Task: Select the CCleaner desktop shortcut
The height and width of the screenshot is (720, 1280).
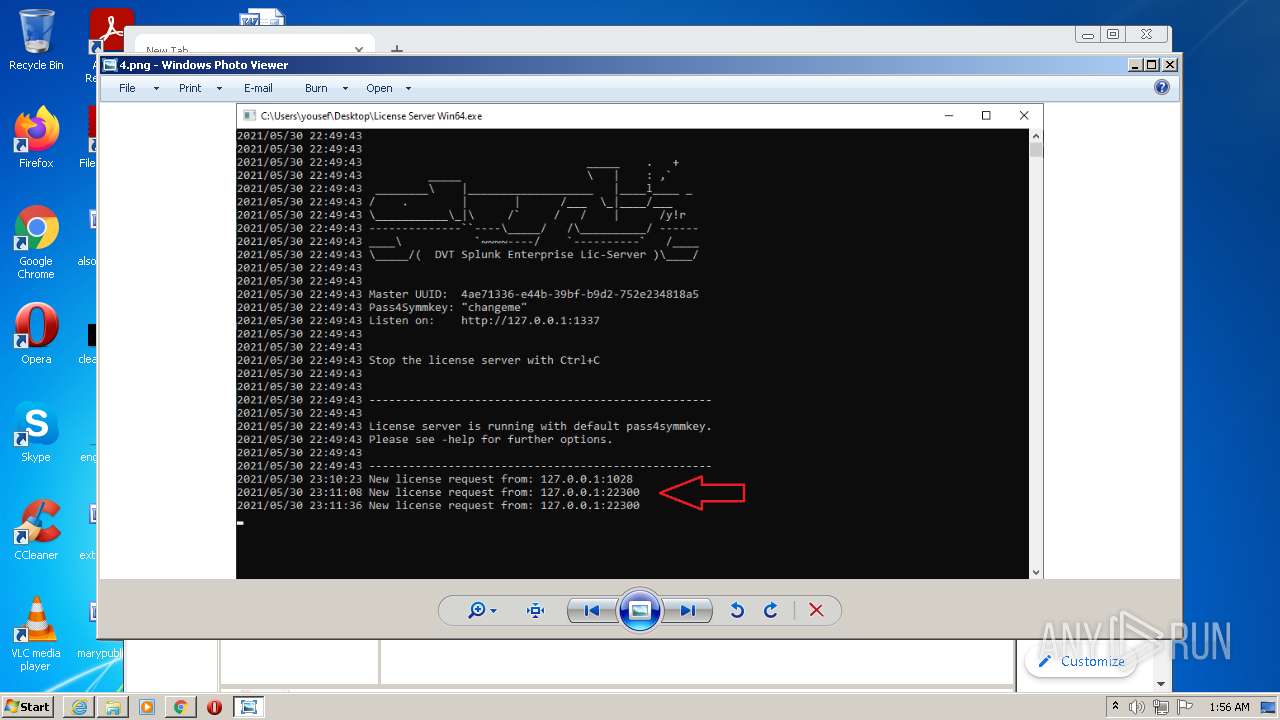Action: [x=36, y=530]
